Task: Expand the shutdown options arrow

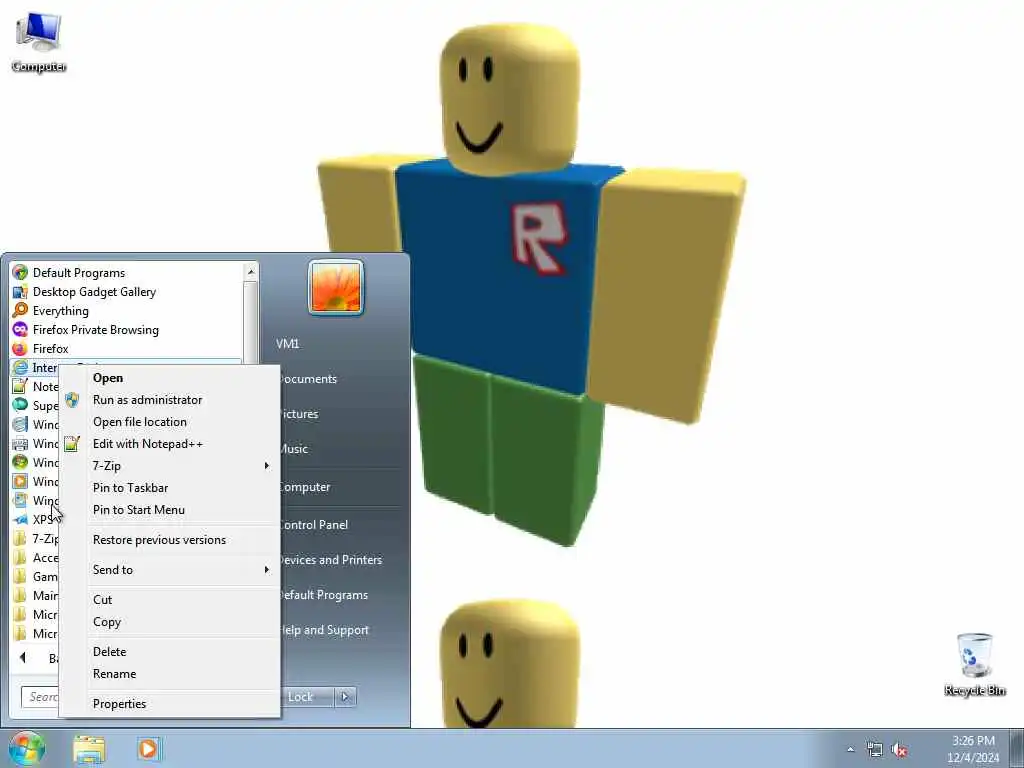Action: point(345,697)
